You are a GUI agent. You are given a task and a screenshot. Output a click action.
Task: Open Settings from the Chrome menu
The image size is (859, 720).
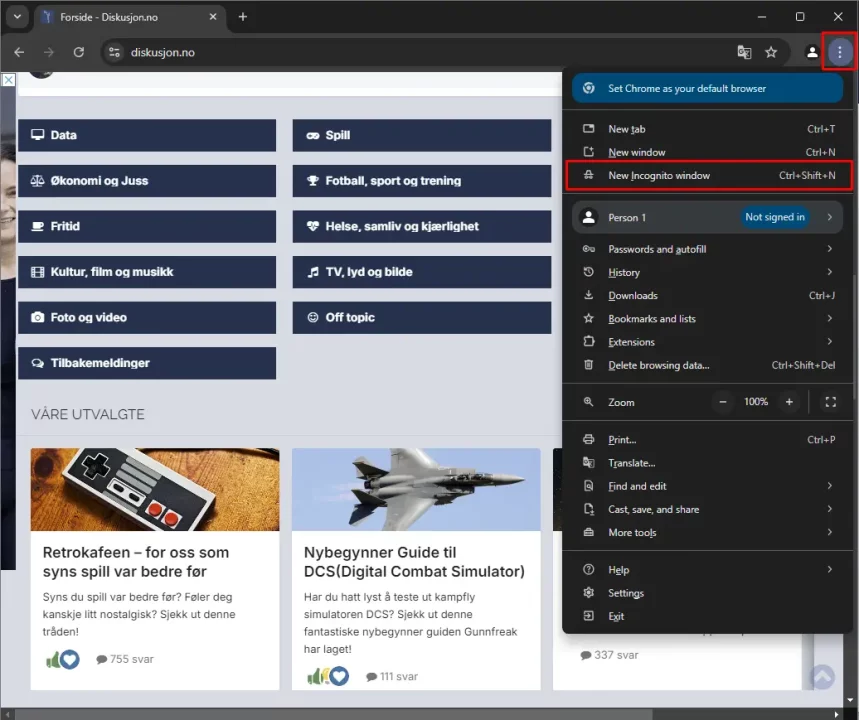click(626, 593)
